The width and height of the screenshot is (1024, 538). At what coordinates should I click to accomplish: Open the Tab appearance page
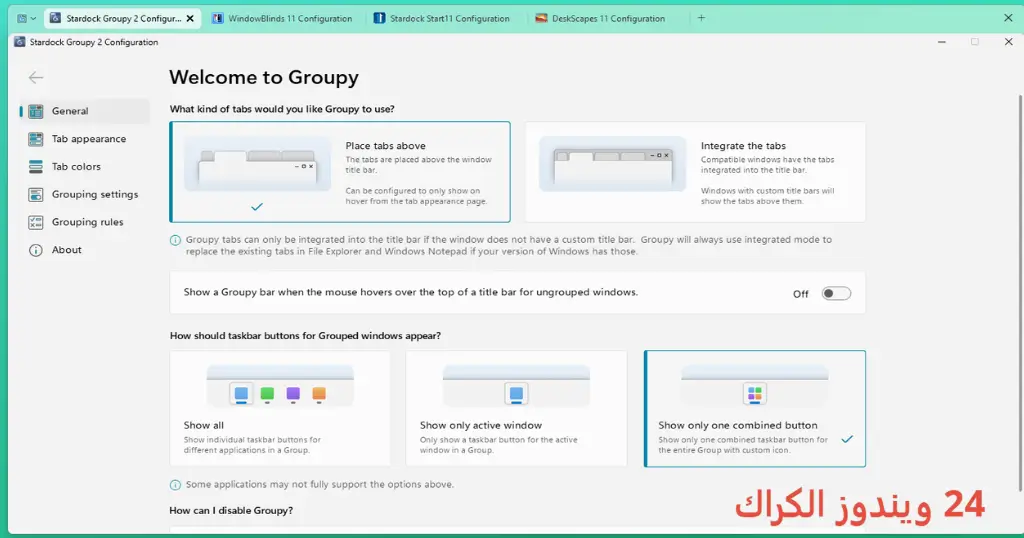click(85, 138)
